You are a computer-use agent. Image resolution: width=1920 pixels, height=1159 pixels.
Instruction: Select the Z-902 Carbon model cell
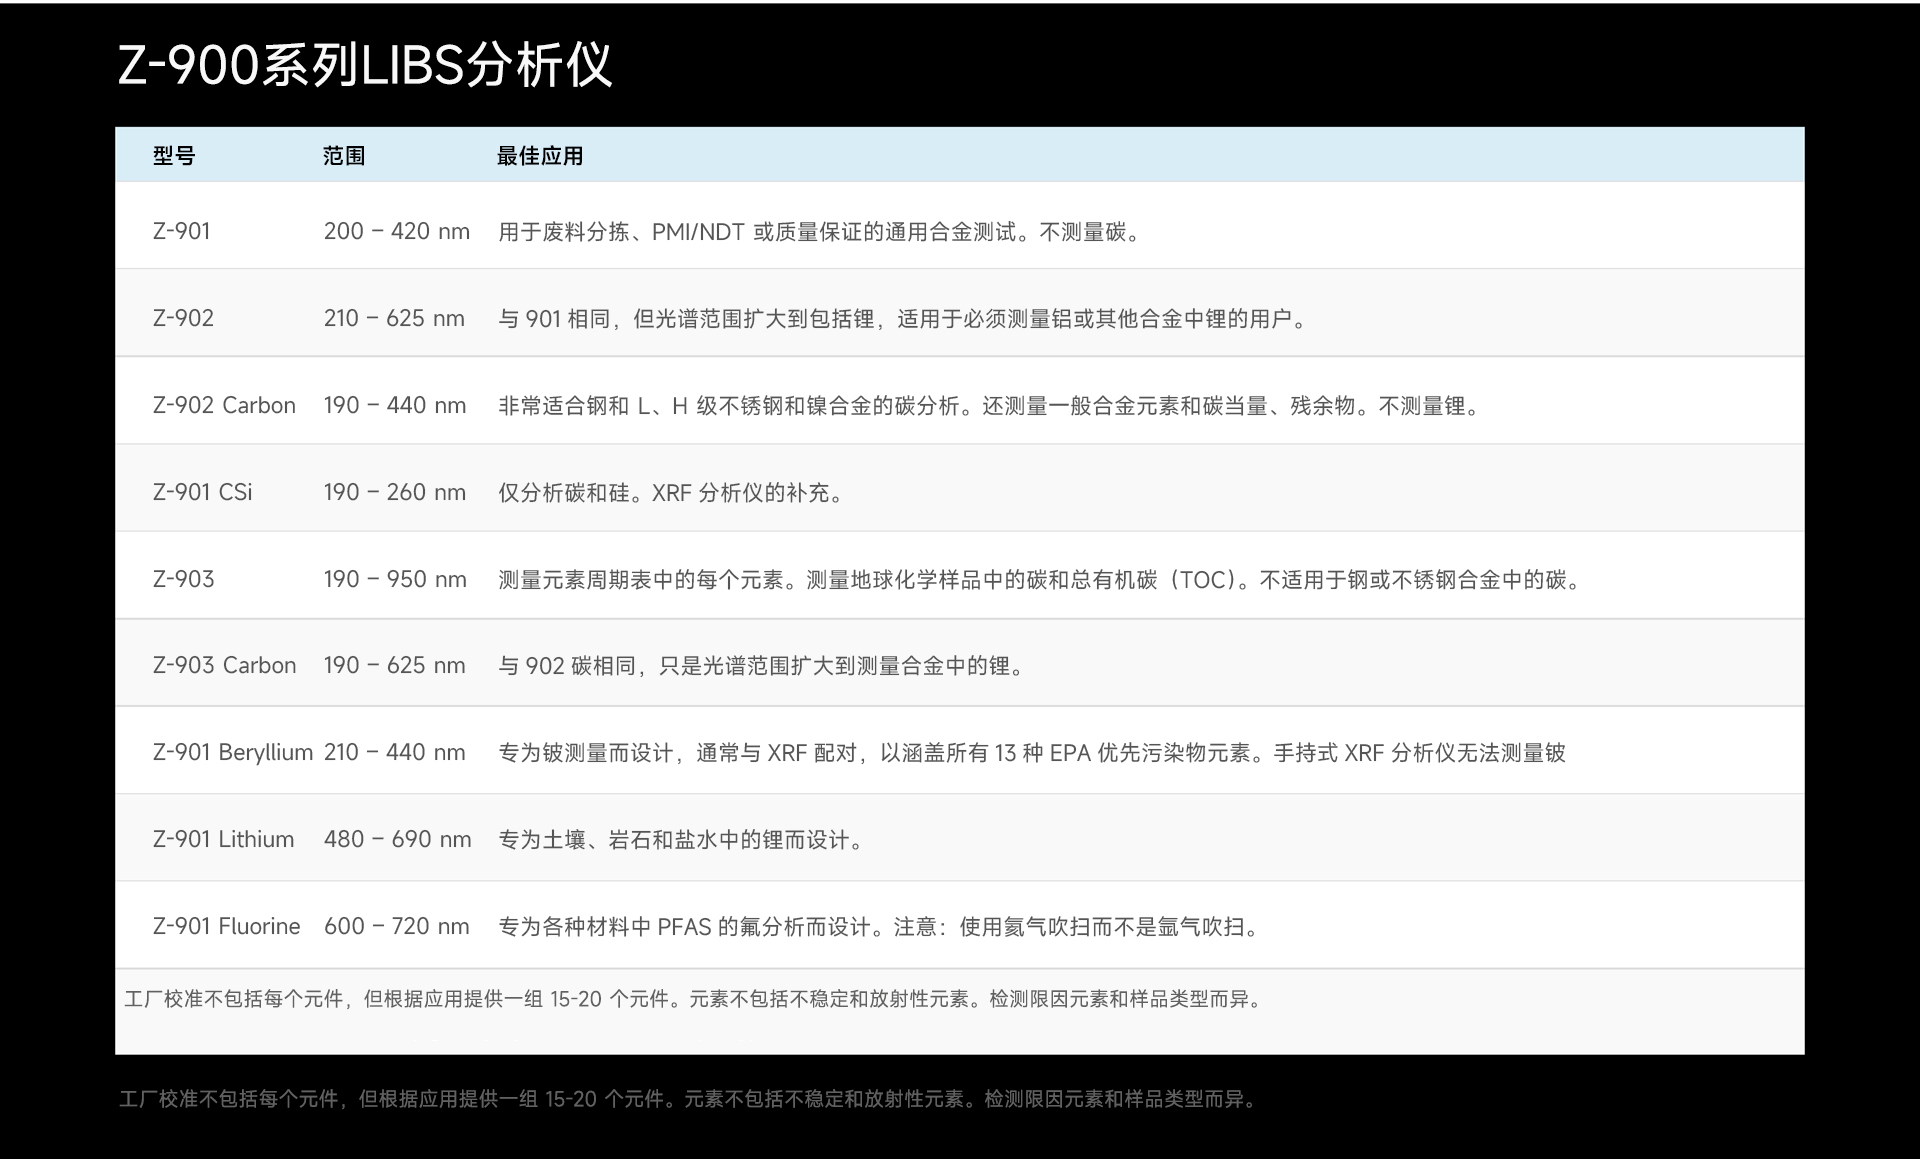[x=224, y=405]
